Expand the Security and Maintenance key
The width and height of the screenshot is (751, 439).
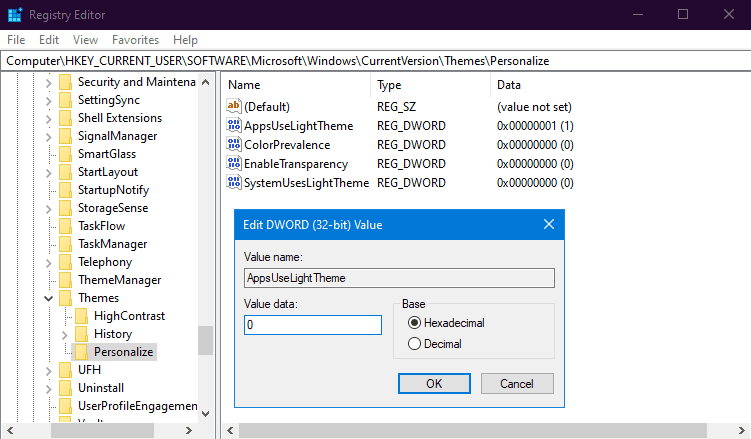[x=48, y=83]
